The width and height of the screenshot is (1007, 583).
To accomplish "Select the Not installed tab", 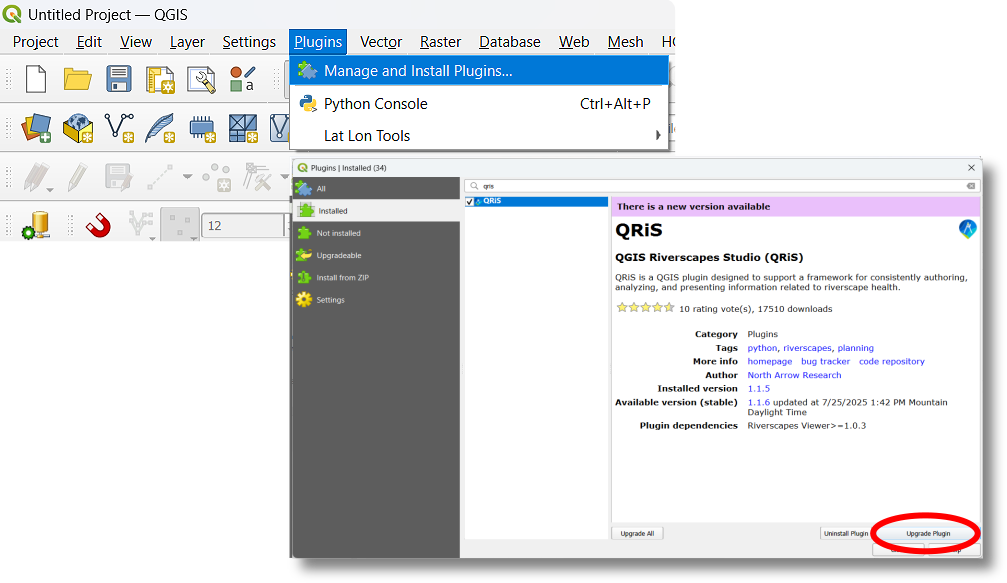I will (x=376, y=233).
